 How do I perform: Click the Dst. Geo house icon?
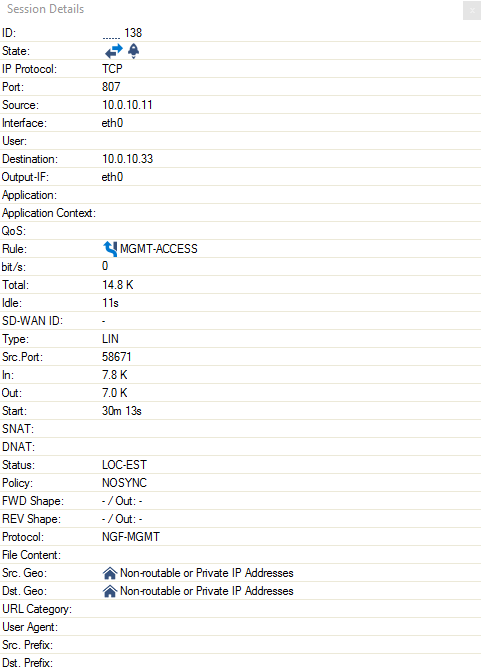pos(110,591)
